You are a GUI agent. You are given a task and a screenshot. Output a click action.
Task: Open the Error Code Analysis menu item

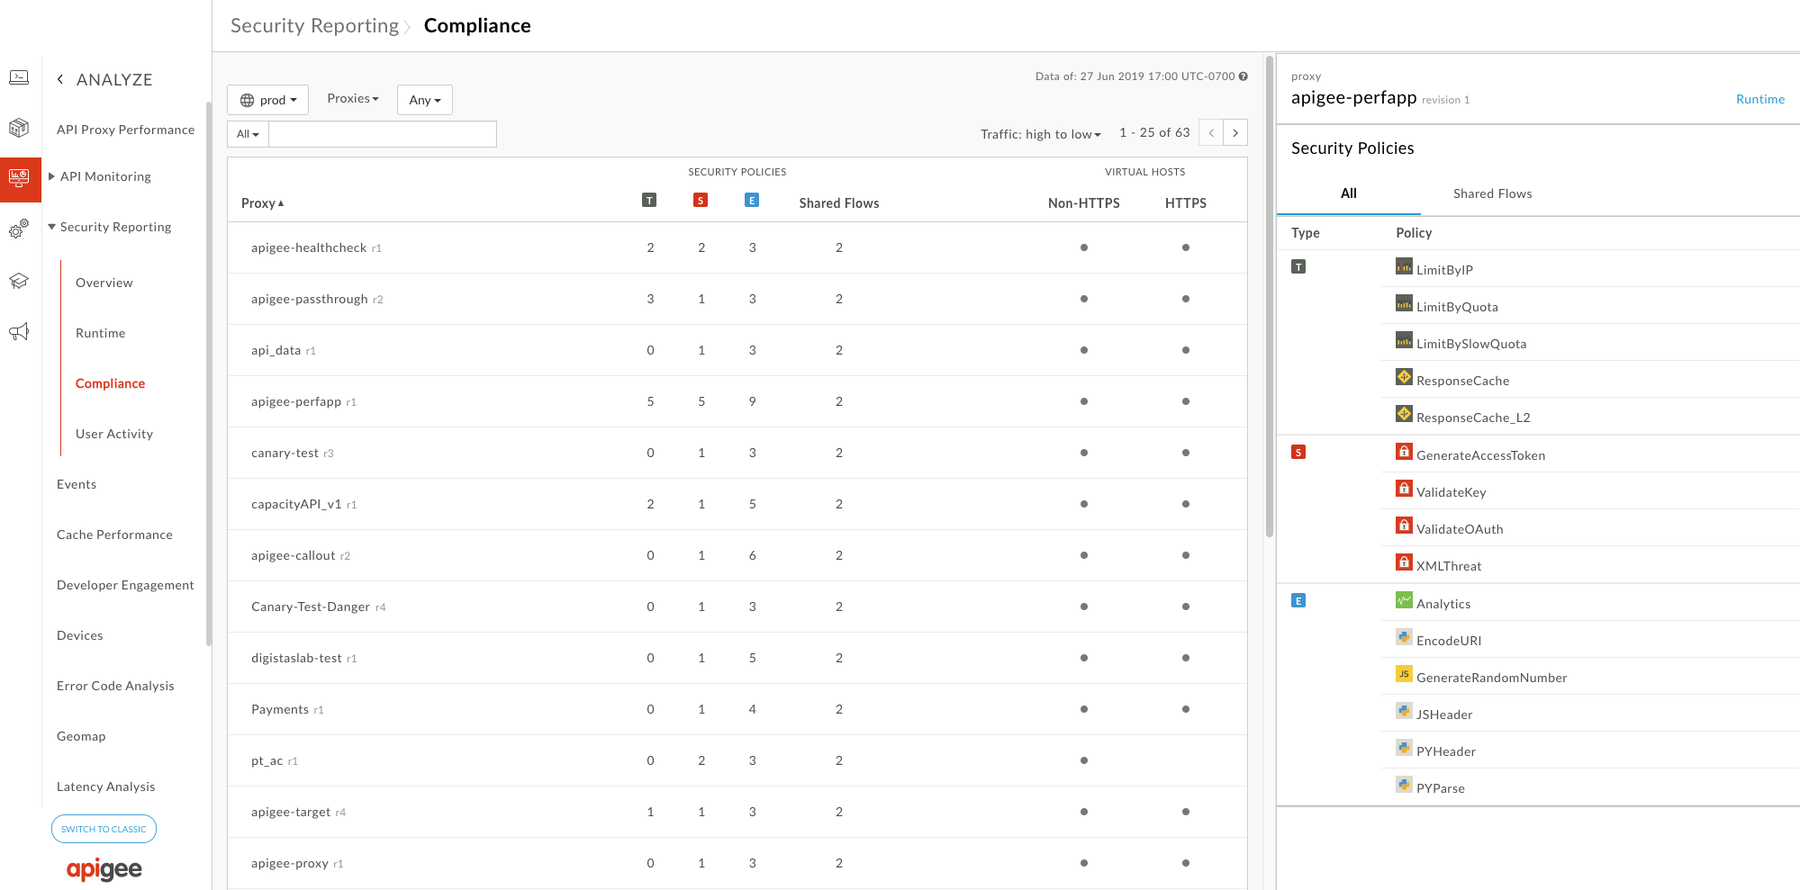115,686
